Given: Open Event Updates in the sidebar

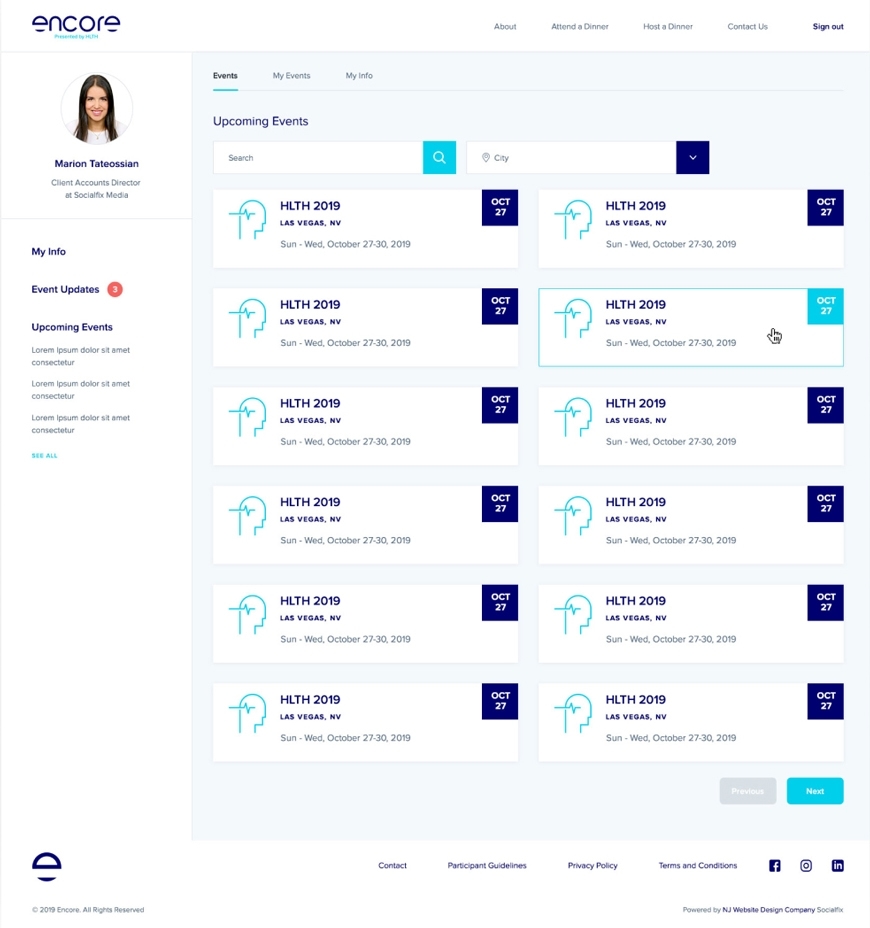Looking at the screenshot, I should click(x=65, y=289).
